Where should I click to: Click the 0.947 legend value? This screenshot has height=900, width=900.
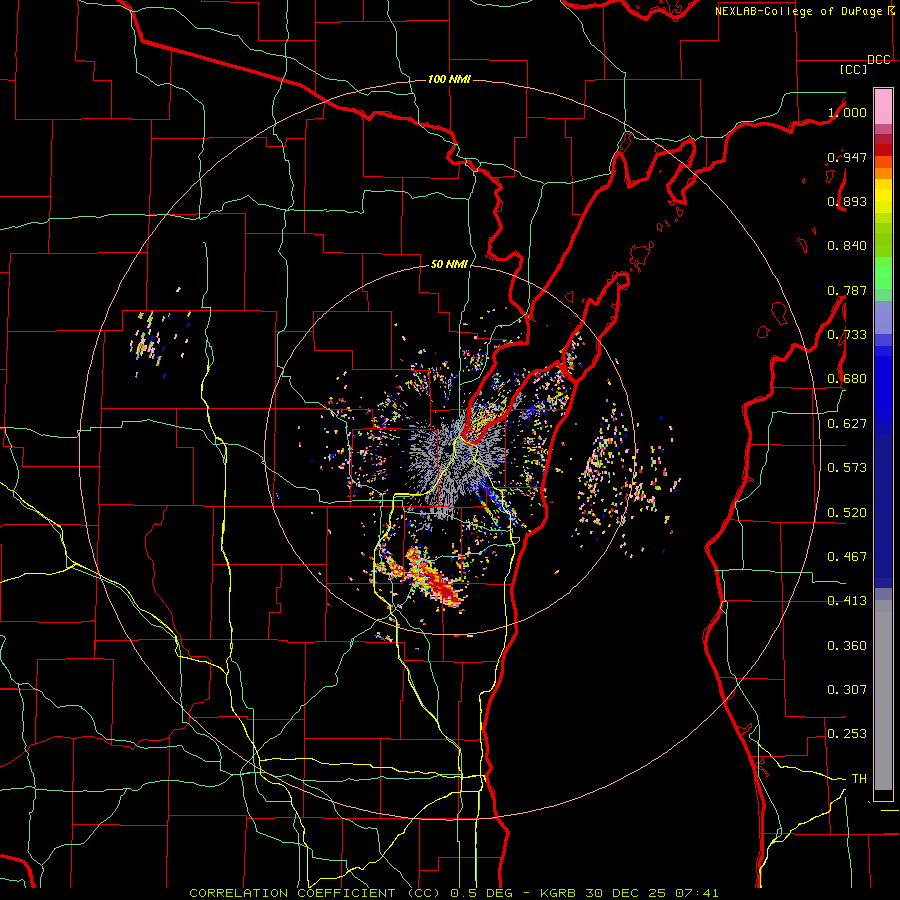847,157
